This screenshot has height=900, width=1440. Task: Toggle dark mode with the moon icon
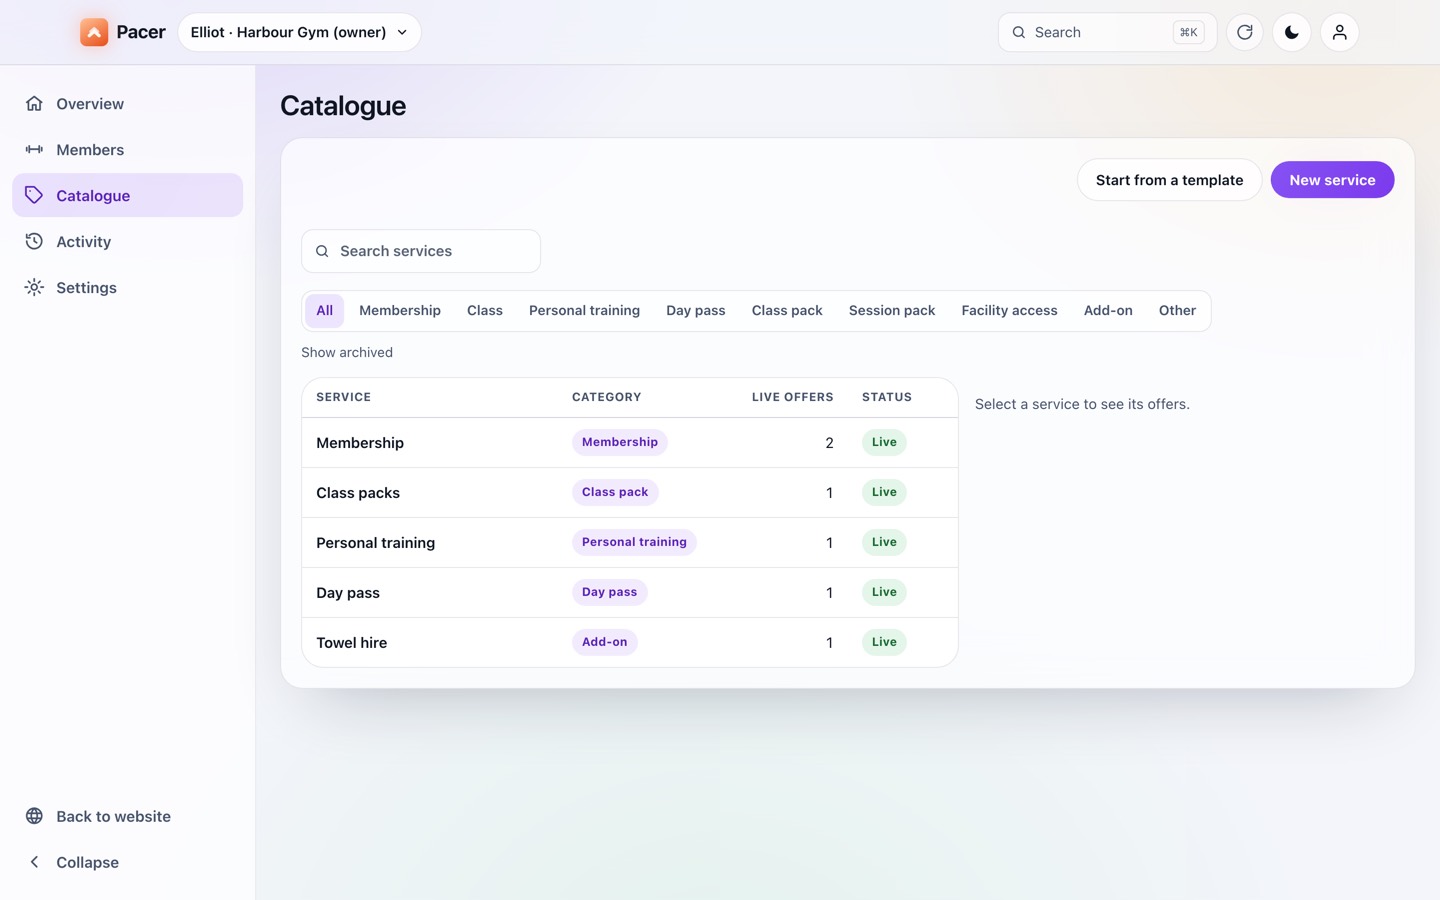pos(1292,32)
